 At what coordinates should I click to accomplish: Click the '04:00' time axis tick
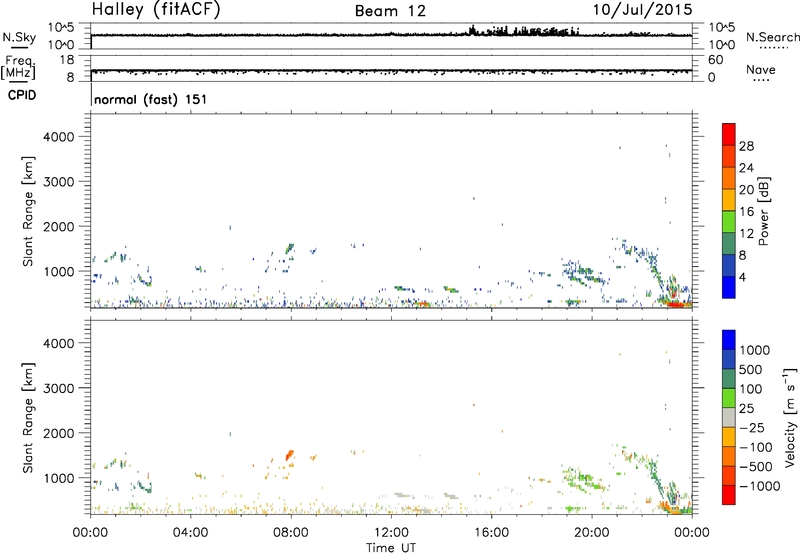coord(190,533)
